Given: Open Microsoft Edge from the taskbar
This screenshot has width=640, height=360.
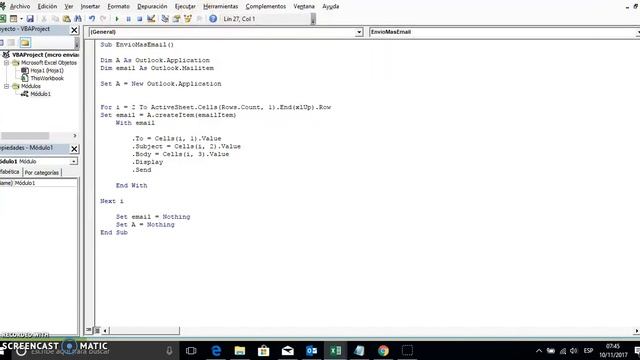Looking at the screenshot, I should pos(216,351).
